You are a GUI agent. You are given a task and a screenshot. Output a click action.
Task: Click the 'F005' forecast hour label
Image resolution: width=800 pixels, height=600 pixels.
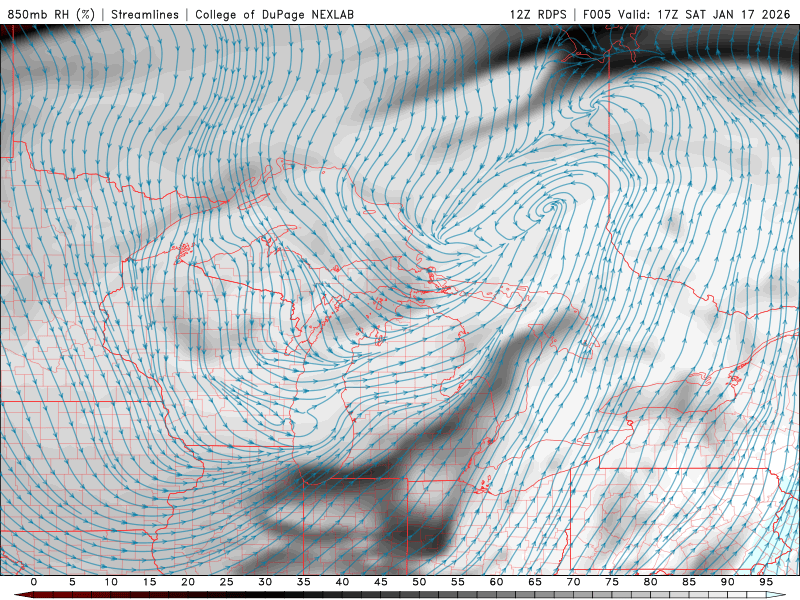[596, 14]
